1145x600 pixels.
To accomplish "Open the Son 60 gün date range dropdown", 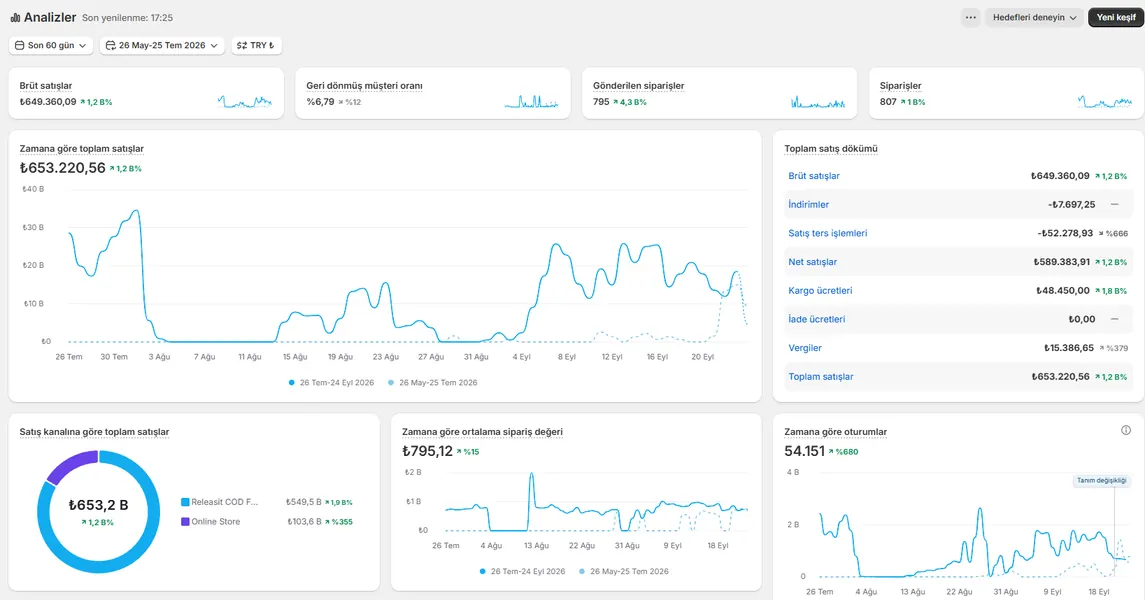I will (x=51, y=45).
